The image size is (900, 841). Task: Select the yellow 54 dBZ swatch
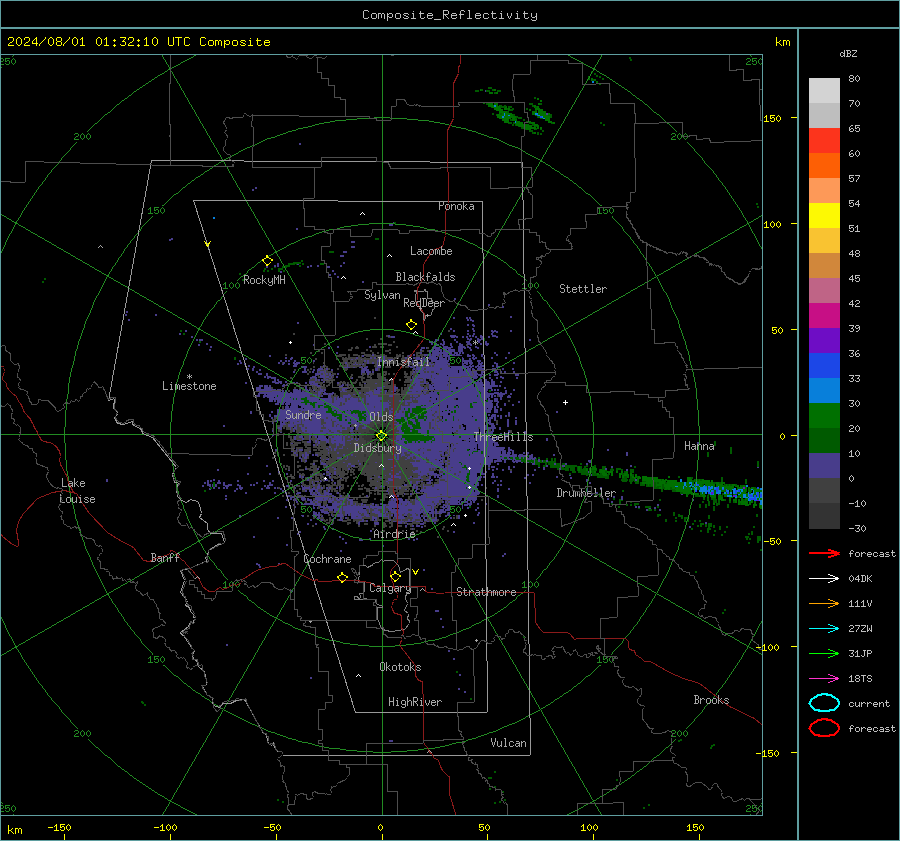click(x=824, y=216)
